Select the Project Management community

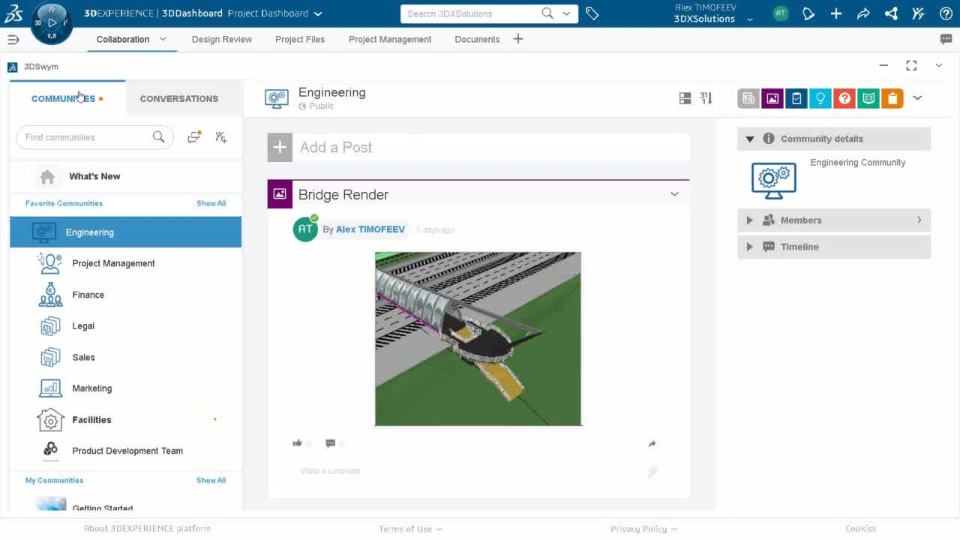(126, 263)
